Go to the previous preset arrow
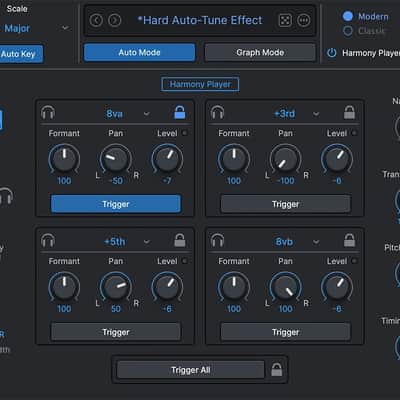 click(96, 20)
